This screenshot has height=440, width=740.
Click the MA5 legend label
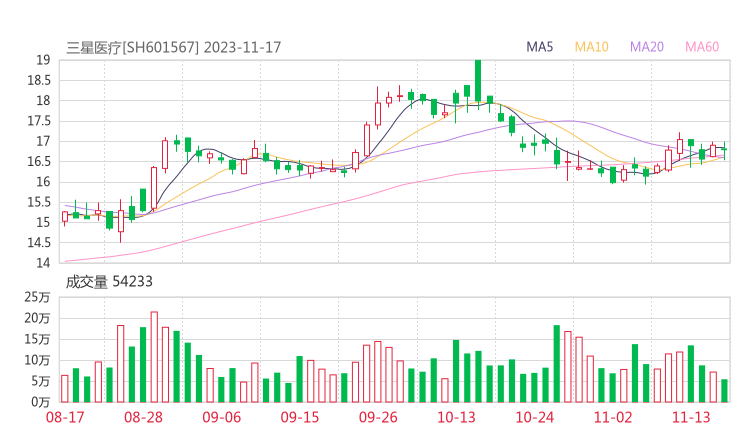coord(539,47)
